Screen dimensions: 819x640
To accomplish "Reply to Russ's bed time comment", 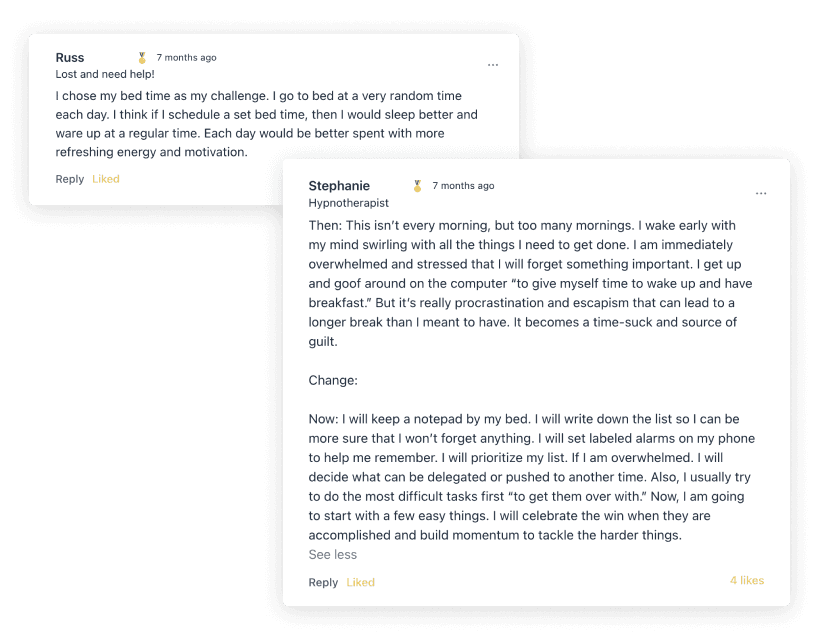I will [70, 179].
